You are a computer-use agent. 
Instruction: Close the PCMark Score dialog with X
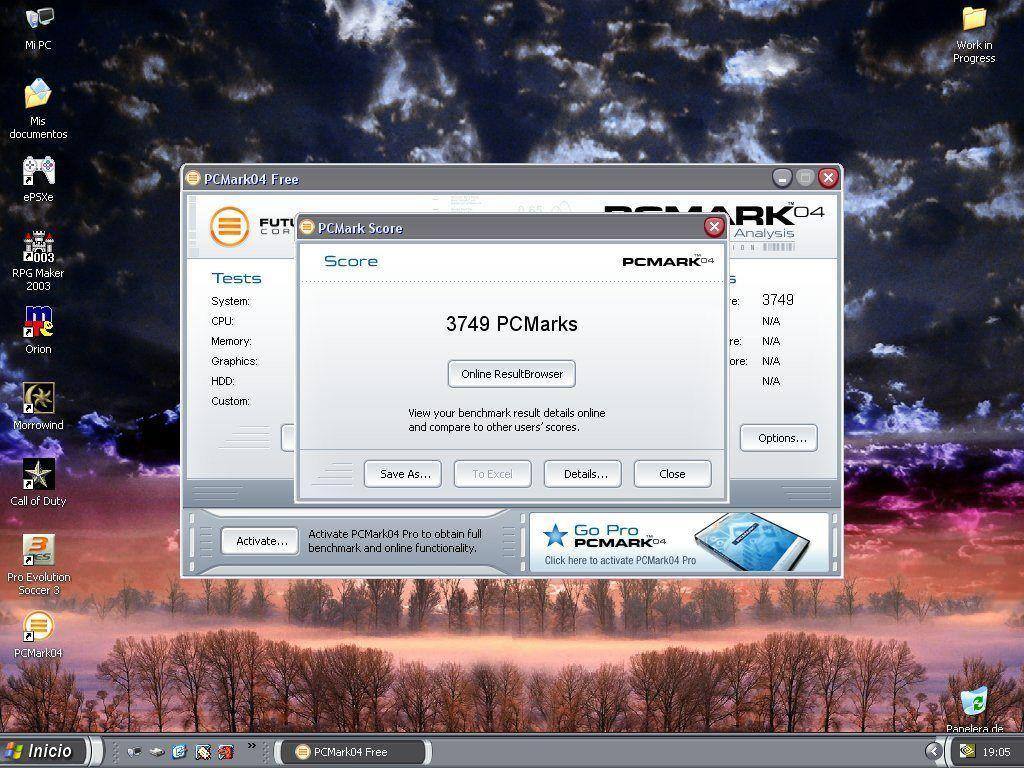pos(714,227)
